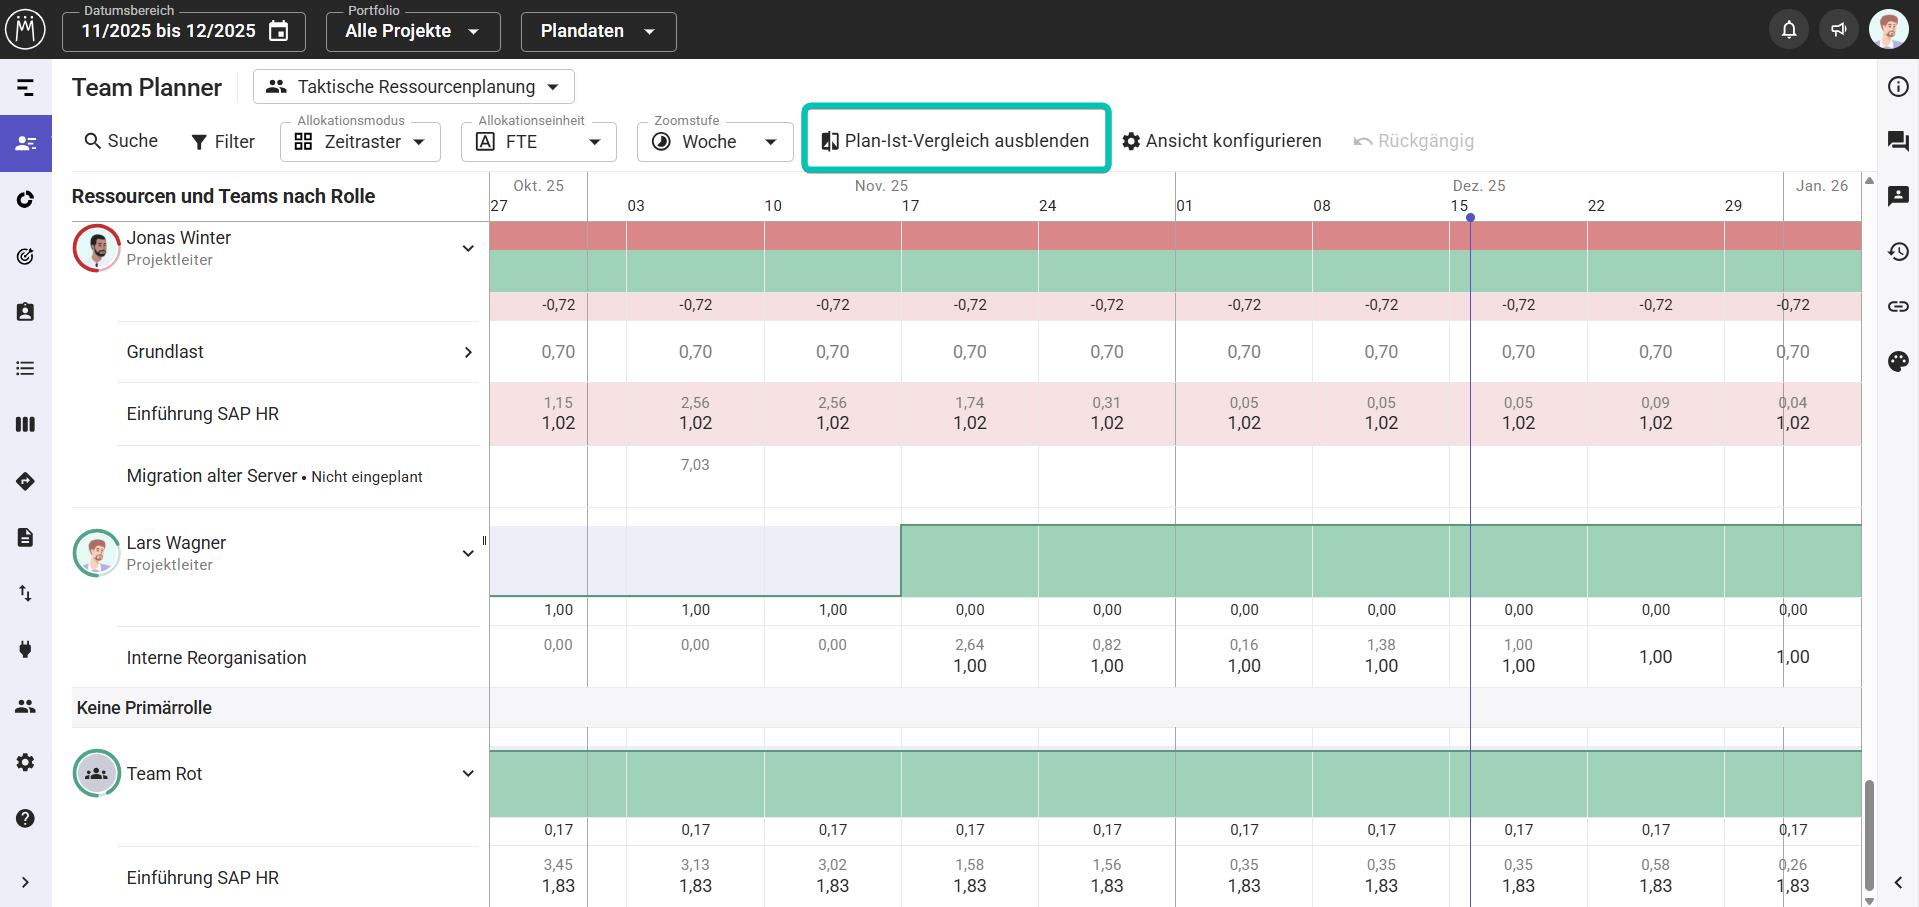Collapse the Jonas Winter resource row
The width and height of the screenshot is (1919, 907).
tap(468, 248)
